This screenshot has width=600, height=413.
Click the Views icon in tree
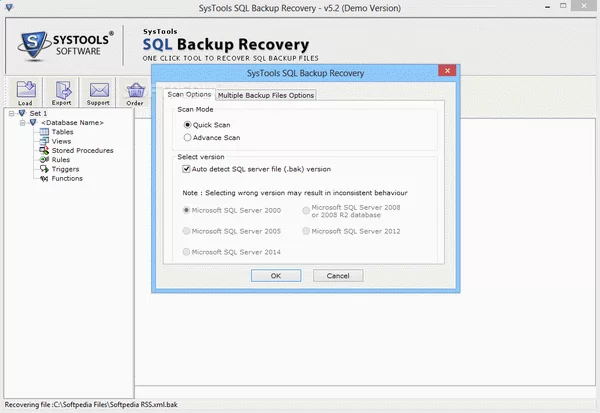coord(44,141)
